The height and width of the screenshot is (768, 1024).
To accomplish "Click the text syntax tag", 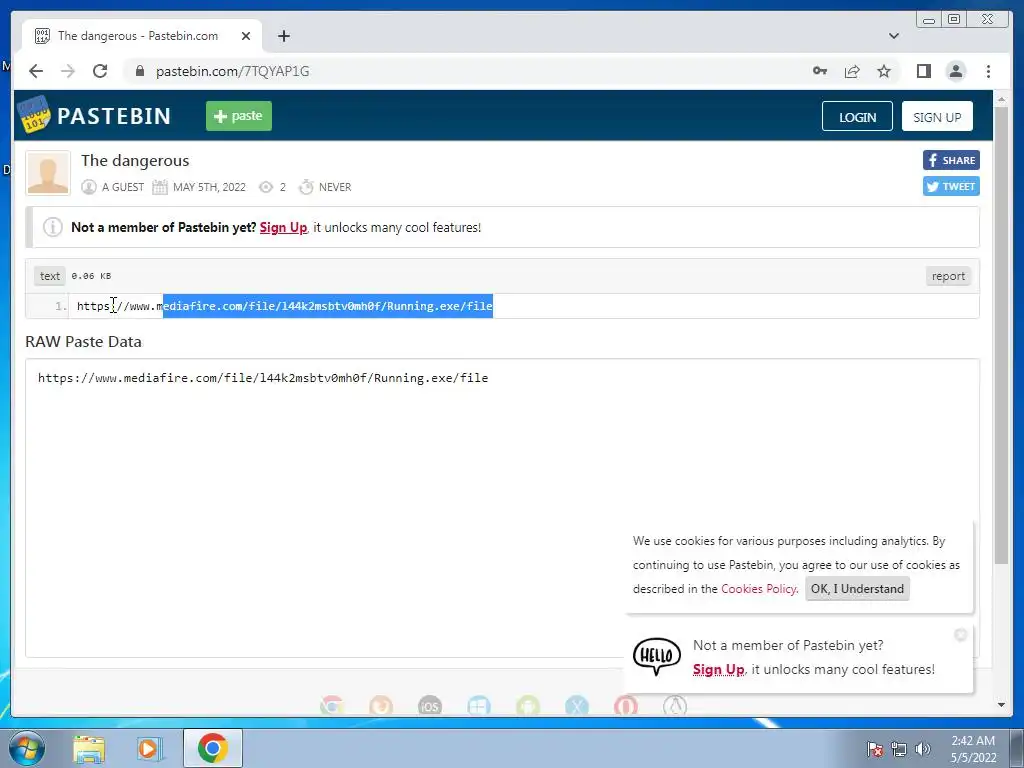I will (50, 276).
